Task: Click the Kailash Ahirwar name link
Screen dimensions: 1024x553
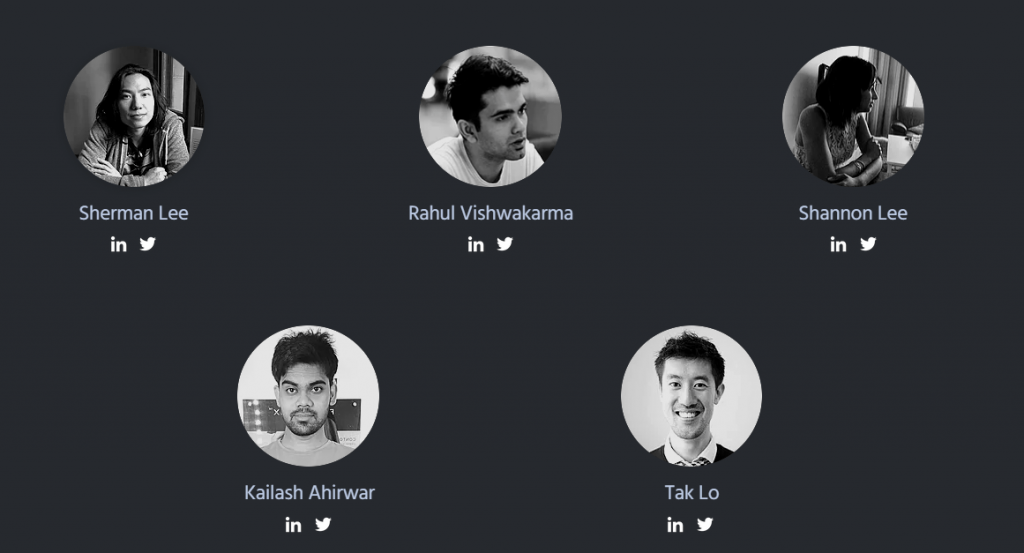Action: tap(310, 492)
